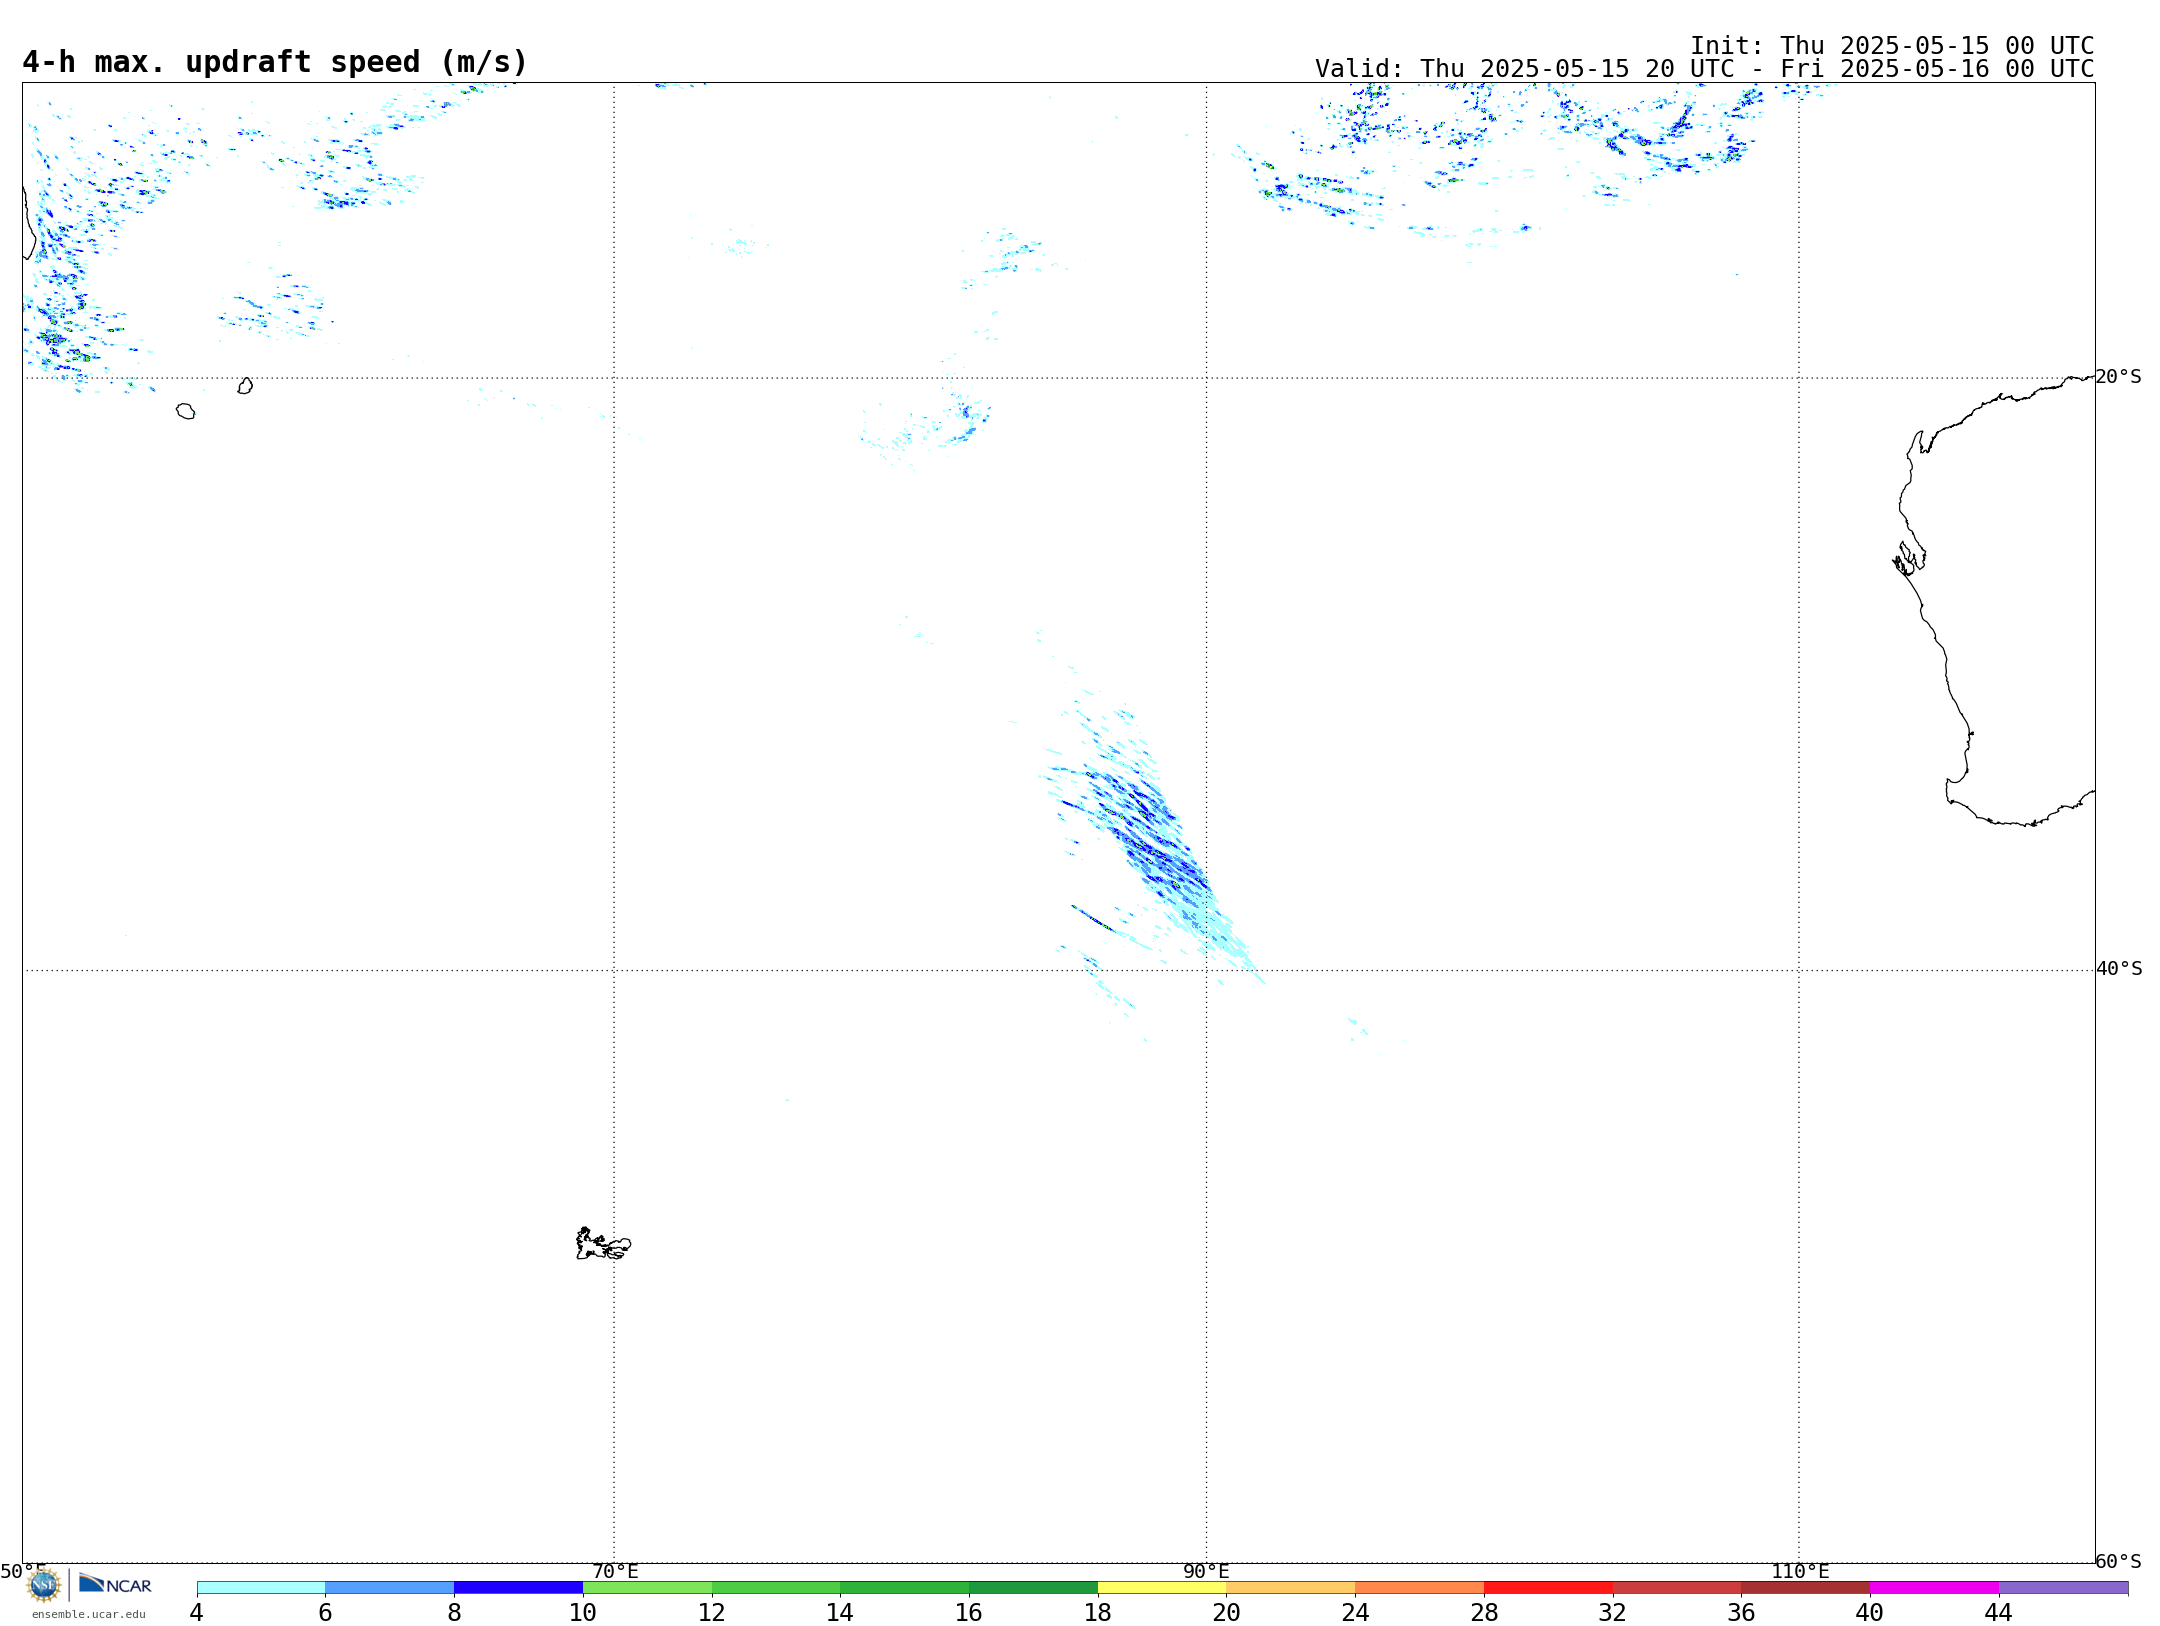Screen dimensions: 2160x1626
Task: Click the 50°E longitude label
Action: click(23, 1571)
